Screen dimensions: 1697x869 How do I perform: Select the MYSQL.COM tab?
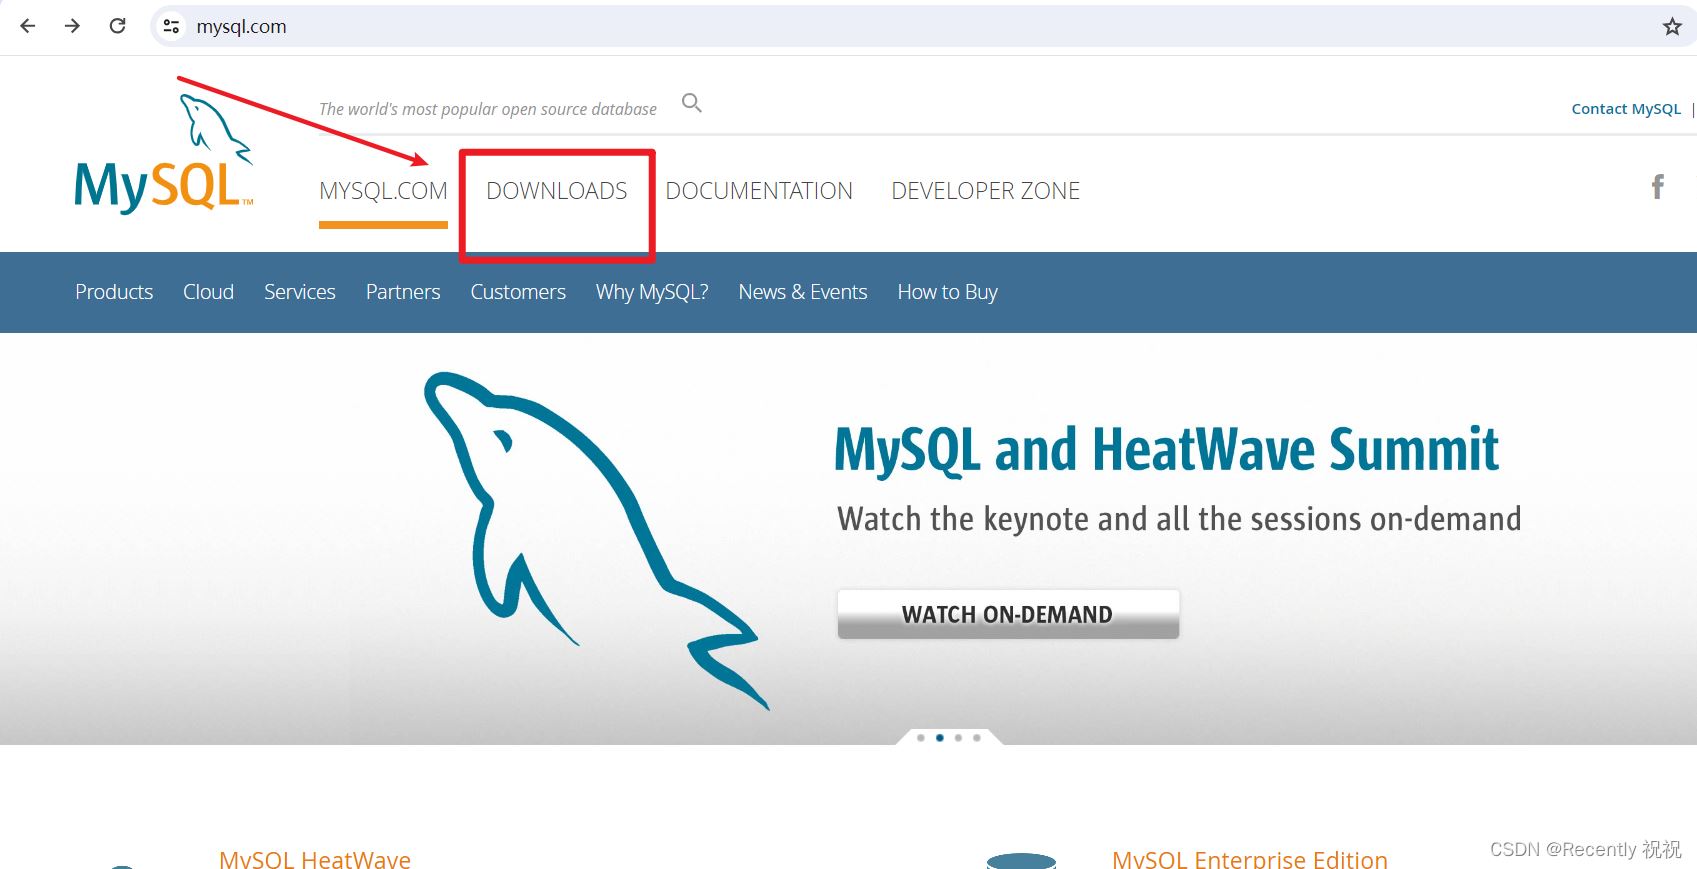(383, 191)
